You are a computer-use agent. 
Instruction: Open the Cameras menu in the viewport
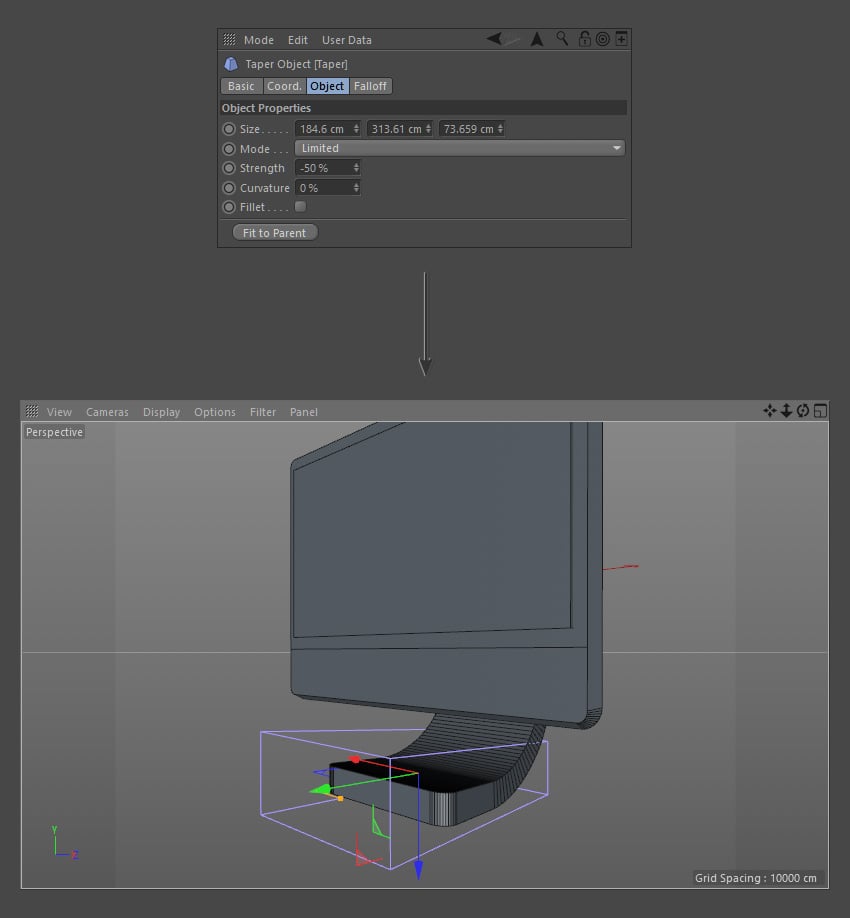click(x=107, y=411)
